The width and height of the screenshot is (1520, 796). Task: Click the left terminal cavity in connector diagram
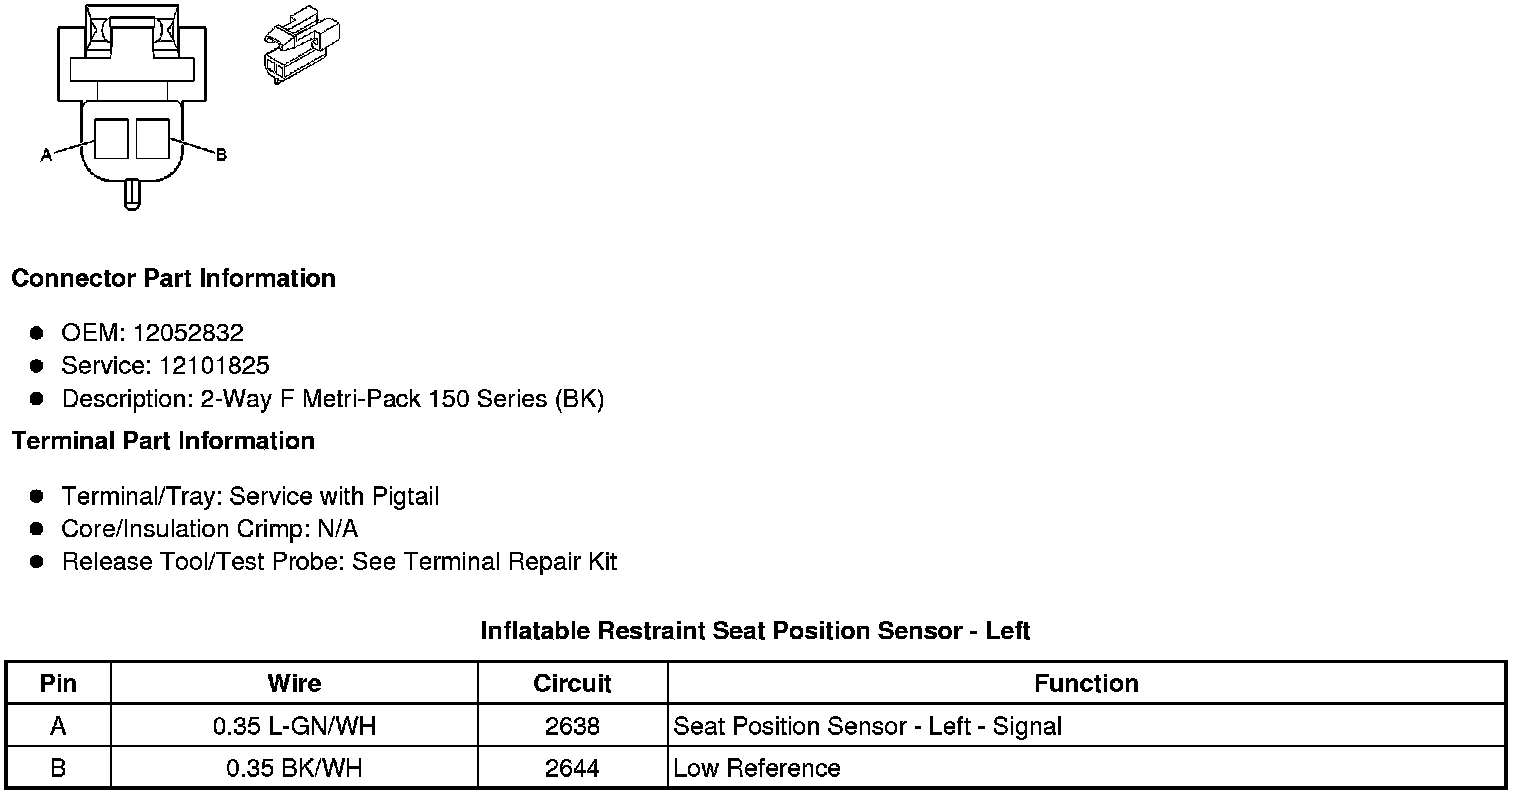[x=112, y=139]
